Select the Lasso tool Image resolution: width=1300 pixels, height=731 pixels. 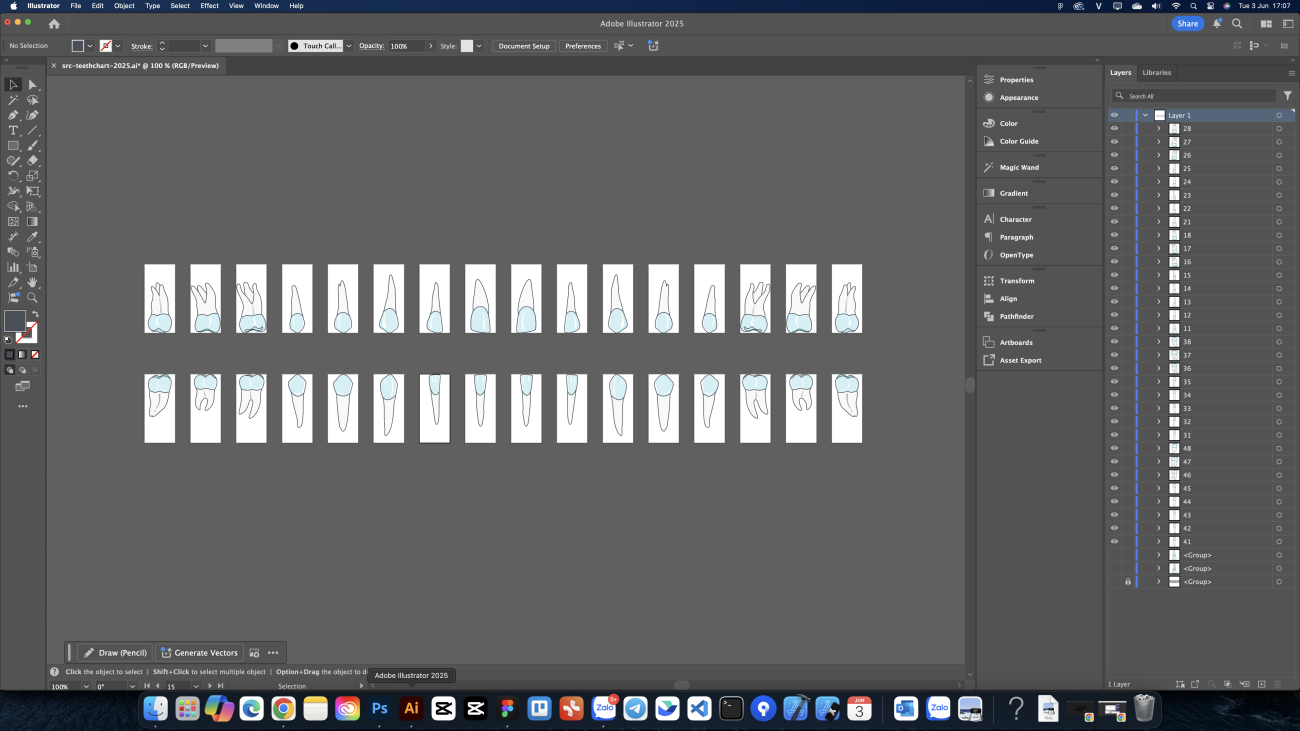pyautogui.click(x=33, y=100)
